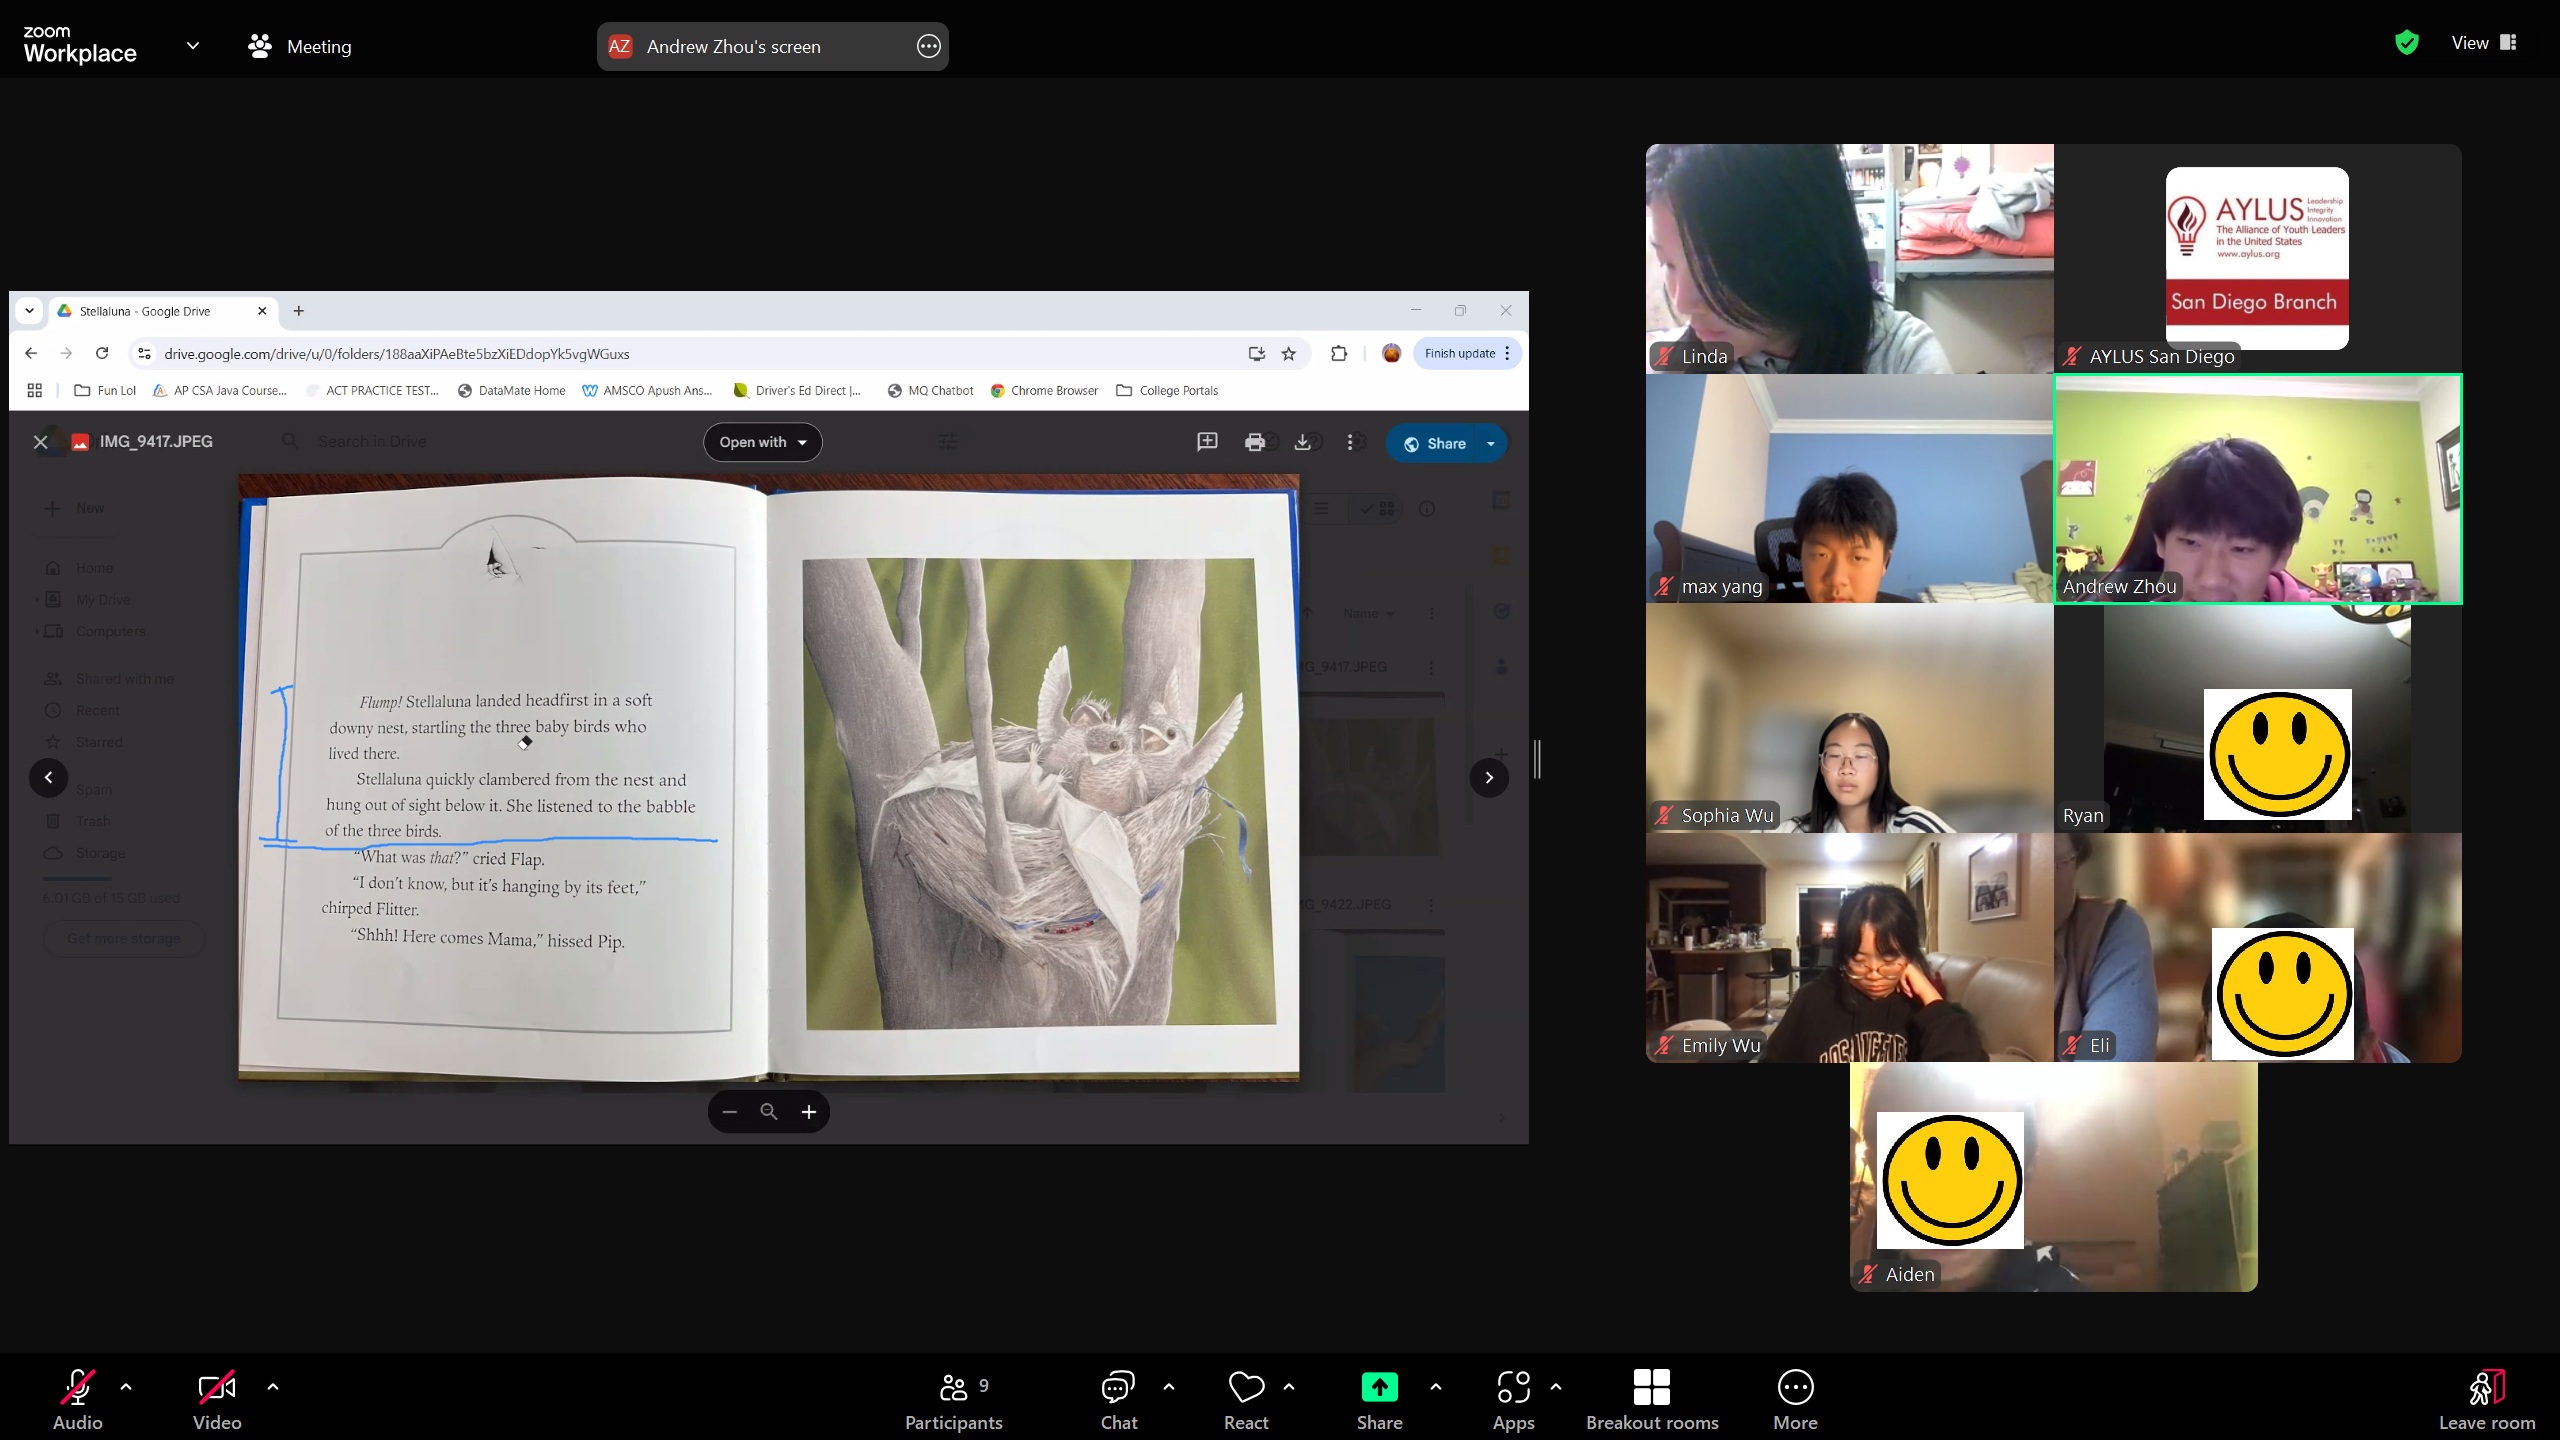Open the View layout menu

pyautogui.click(x=2484, y=43)
